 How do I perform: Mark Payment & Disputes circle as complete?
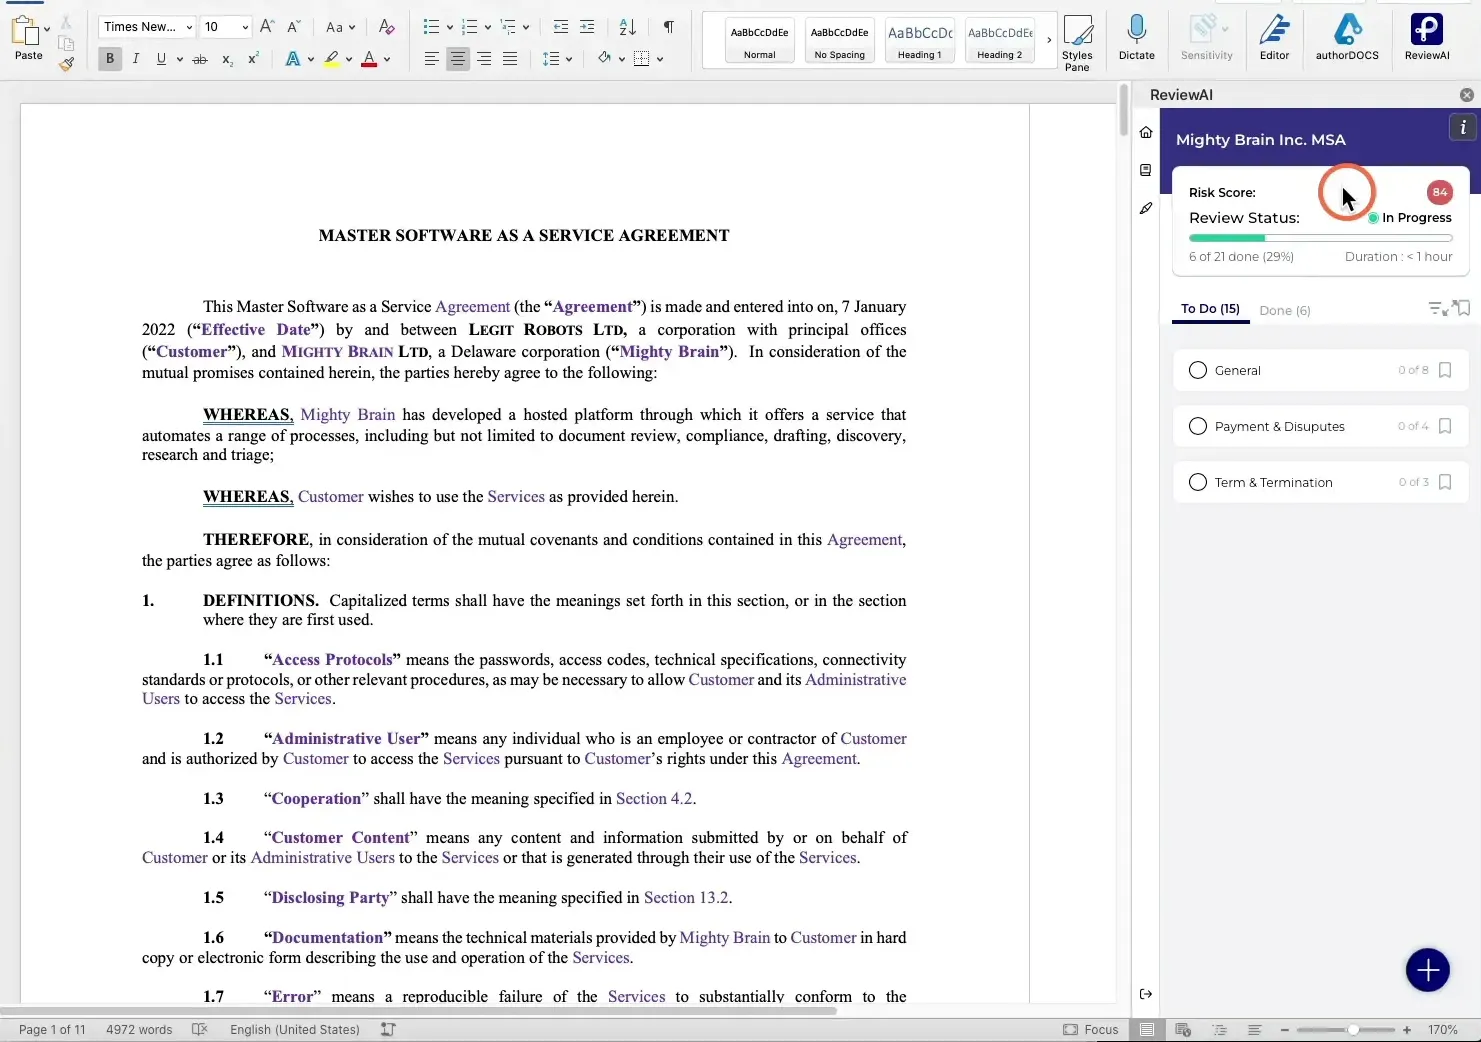click(1197, 426)
